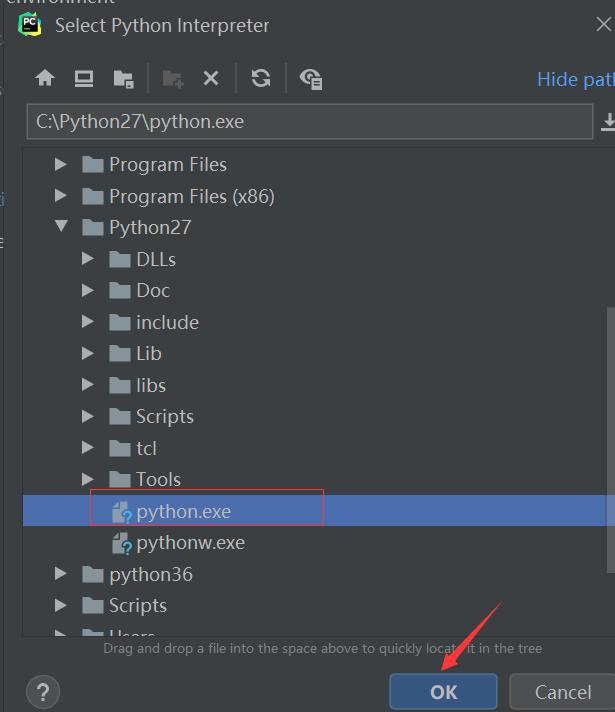This screenshot has width=615, height=712.
Task: Click the Program Files (x86) folder icon
Action: coord(93,196)
